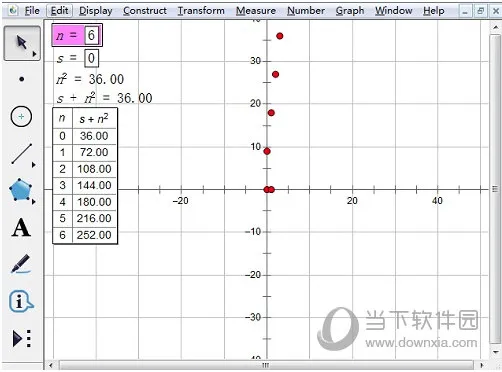This screenshot has width=502, height=372.
Task: Click the parameter s value box
Action: click(91, 58)
